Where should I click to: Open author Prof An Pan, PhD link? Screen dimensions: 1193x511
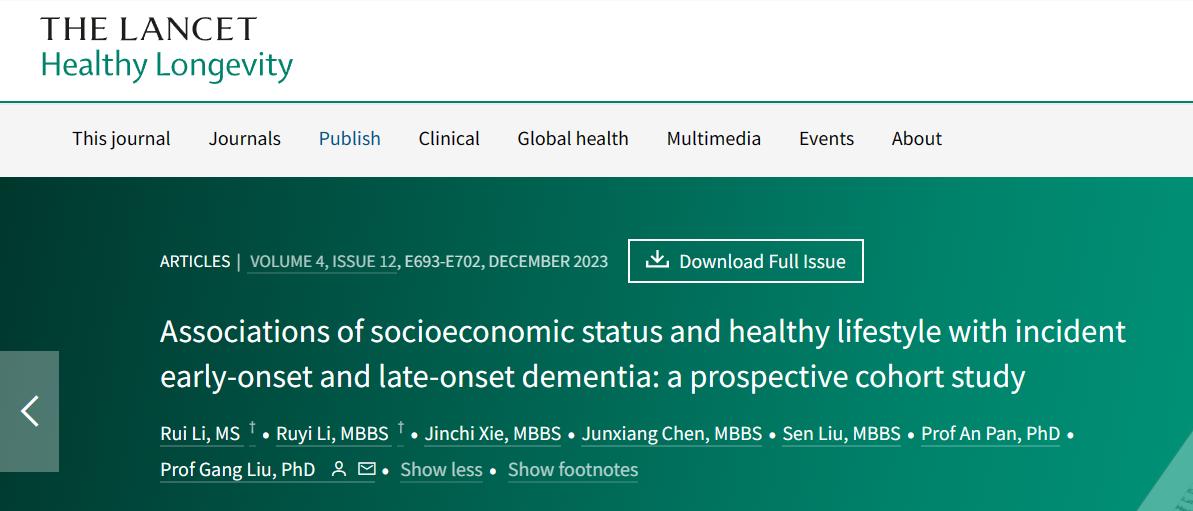tap(991, 433)
